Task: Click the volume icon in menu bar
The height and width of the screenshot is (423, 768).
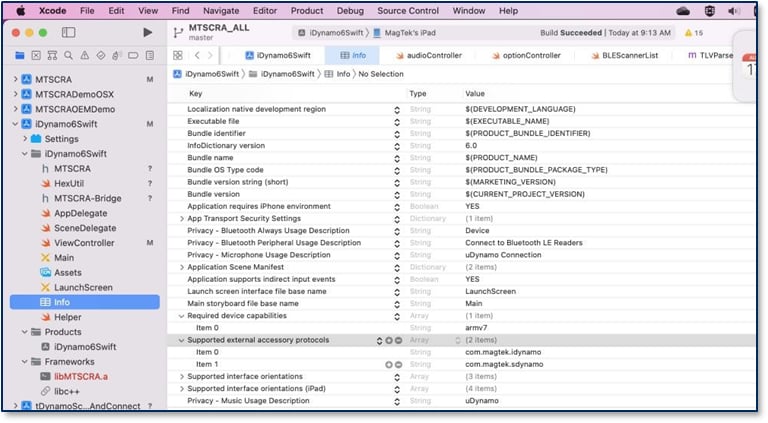Action: click(x=734, y=11)
